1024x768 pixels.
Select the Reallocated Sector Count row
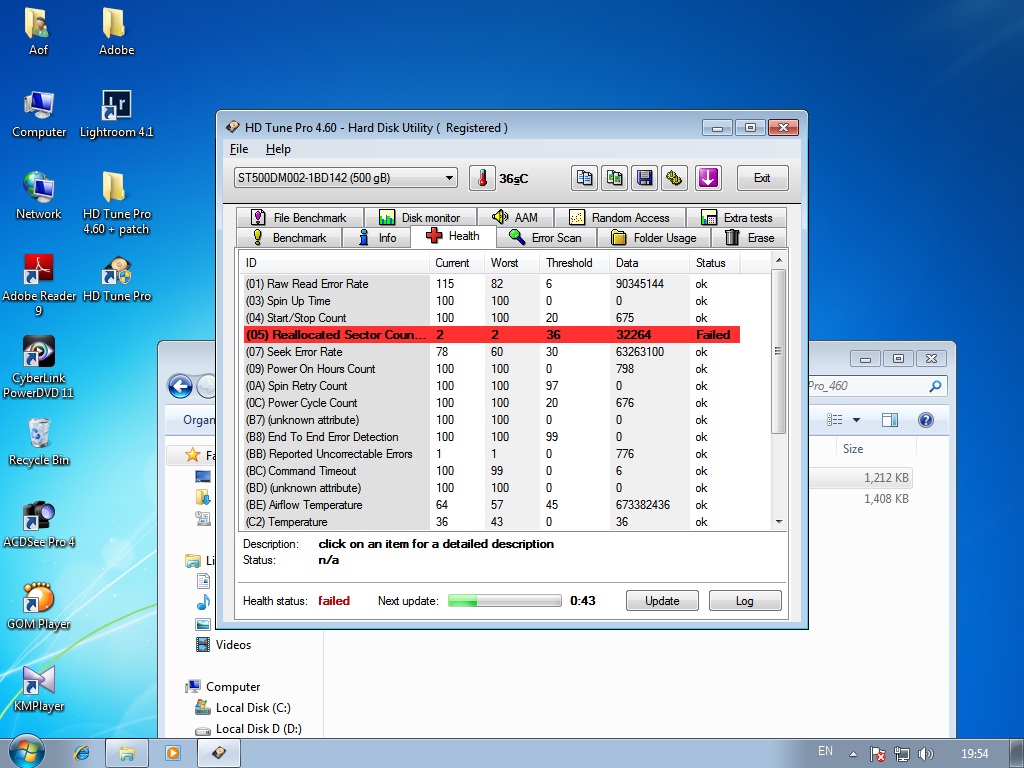point(492,334)
